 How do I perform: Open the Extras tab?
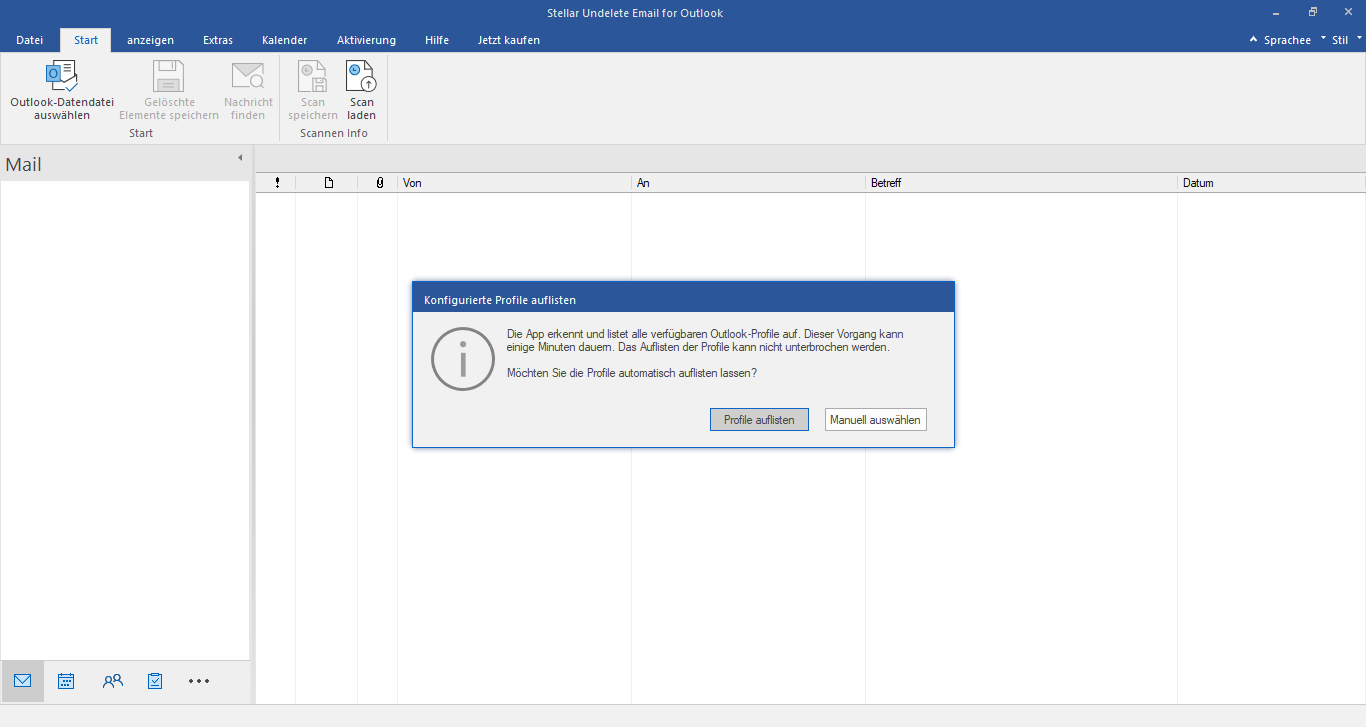[218, 40]
